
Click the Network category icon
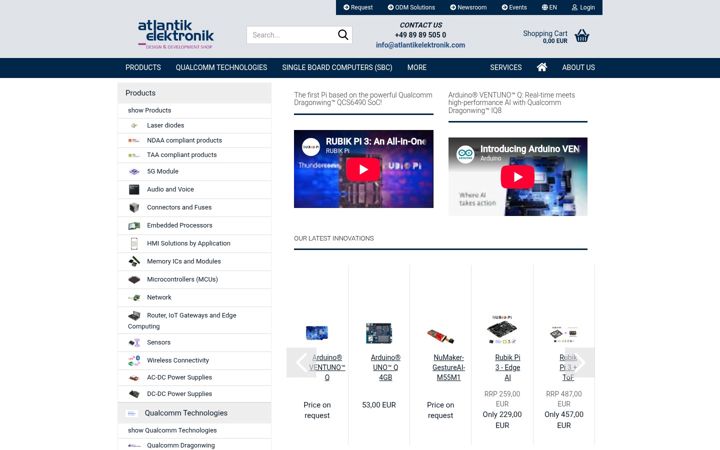pos(134,298)
